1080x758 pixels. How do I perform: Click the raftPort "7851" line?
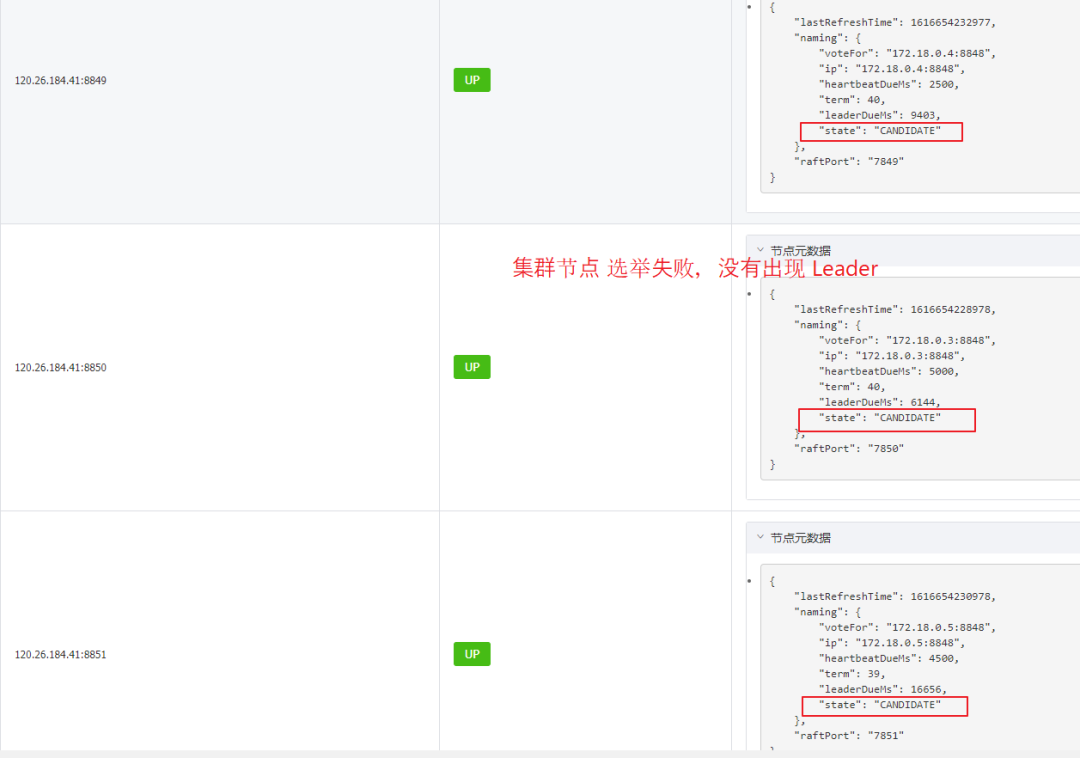click(x=849, y=736)
